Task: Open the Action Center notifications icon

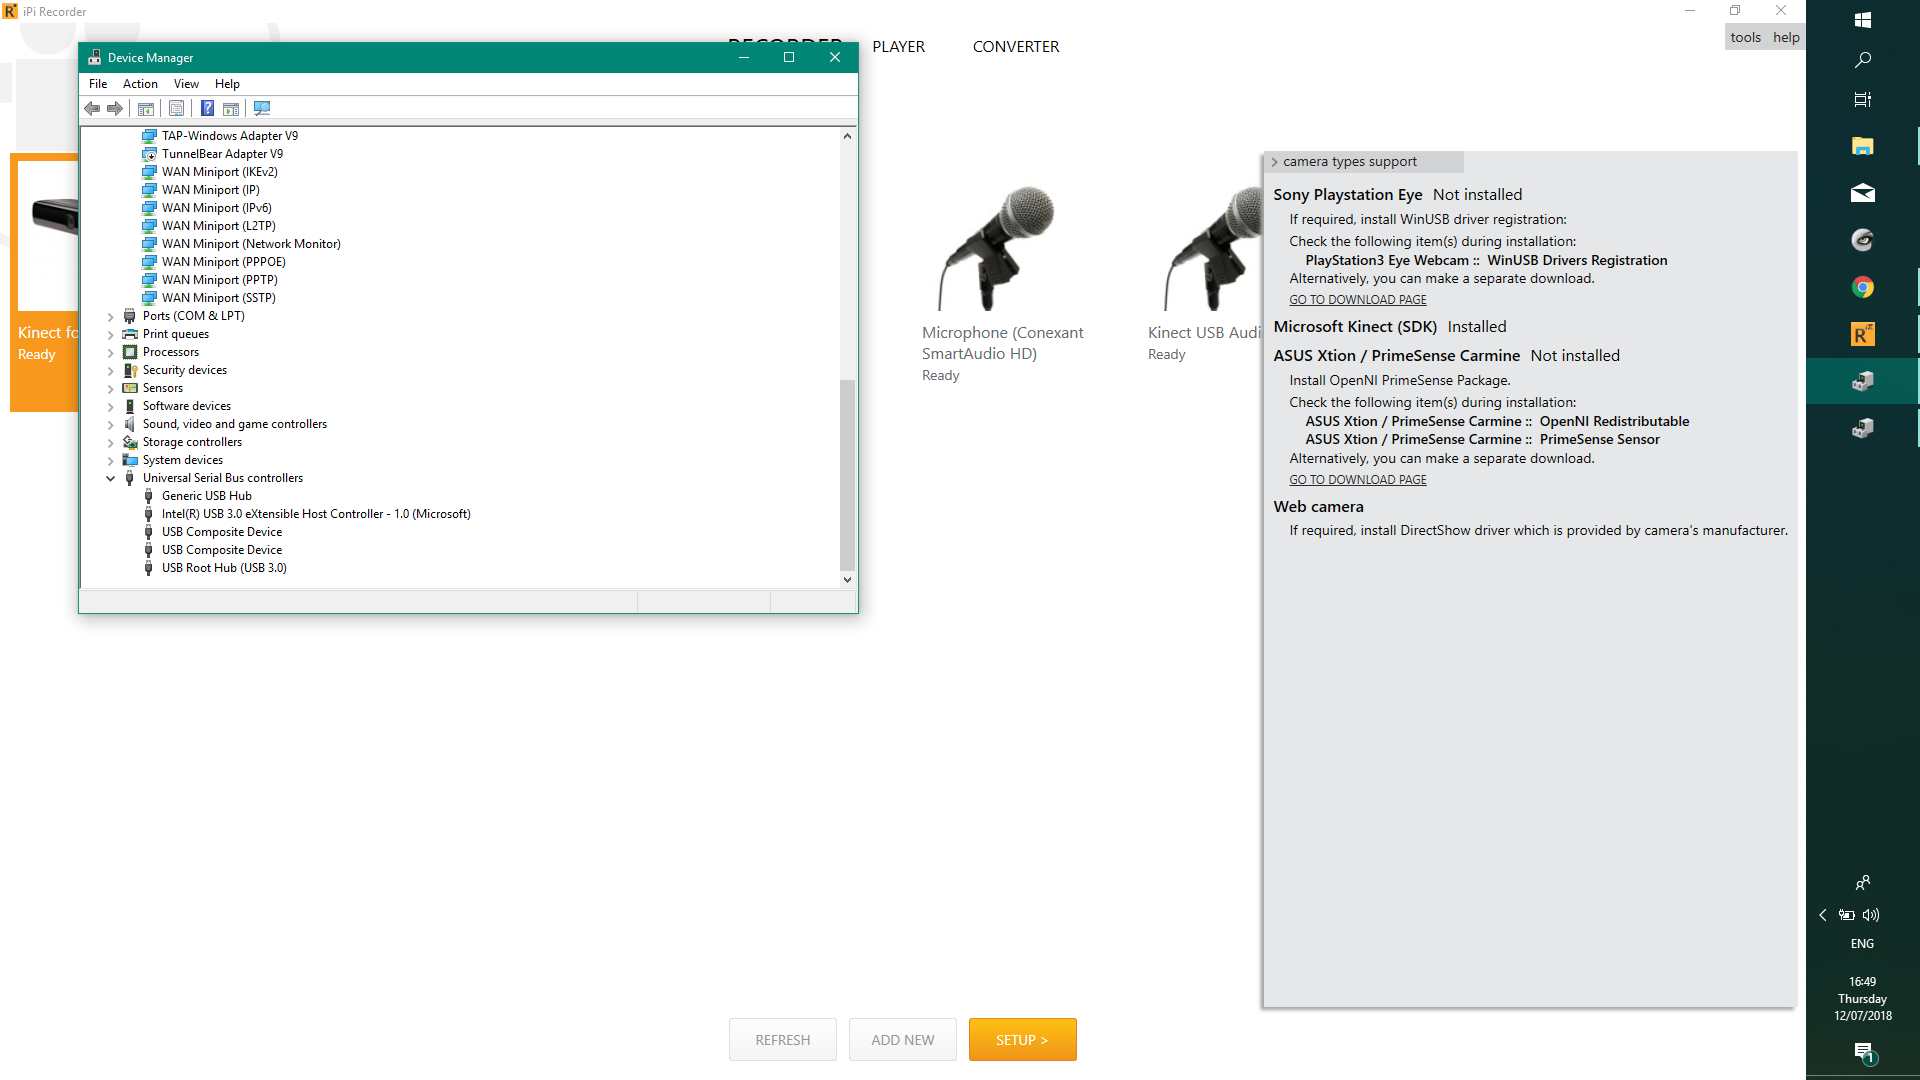Action: (1863, 1052)
